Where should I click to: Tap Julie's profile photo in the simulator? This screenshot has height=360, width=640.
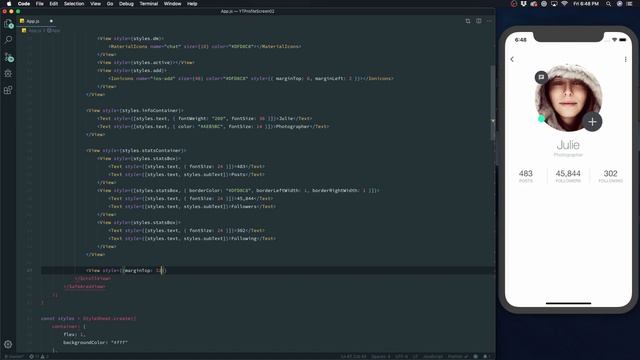(x=568, y=98)
